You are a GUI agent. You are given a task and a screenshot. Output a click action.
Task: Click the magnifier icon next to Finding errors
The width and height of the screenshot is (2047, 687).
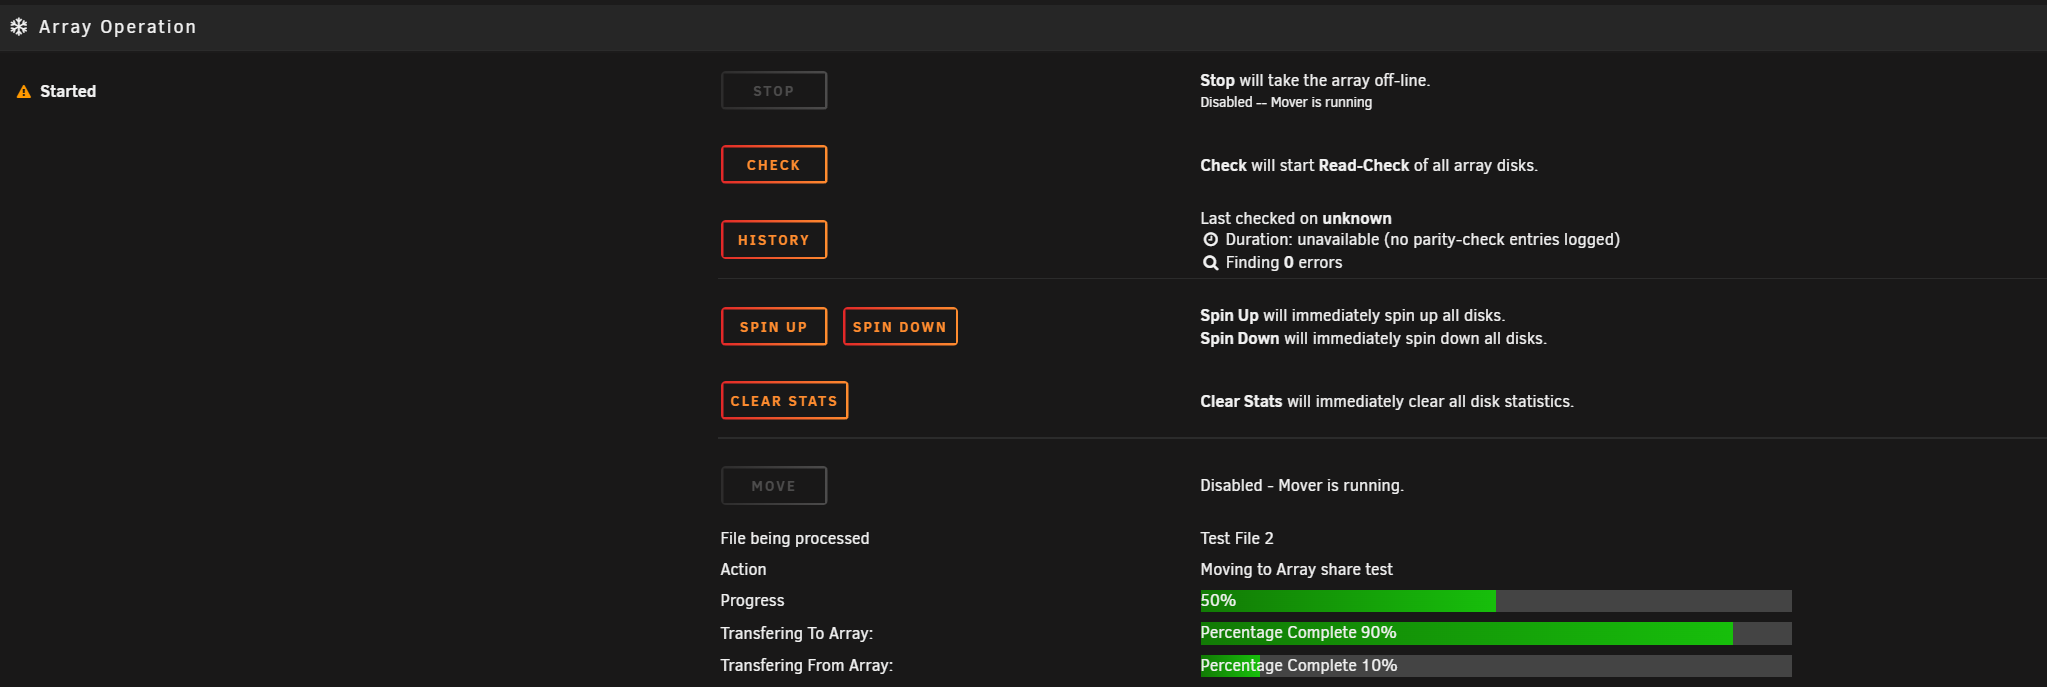(1210, 263)
